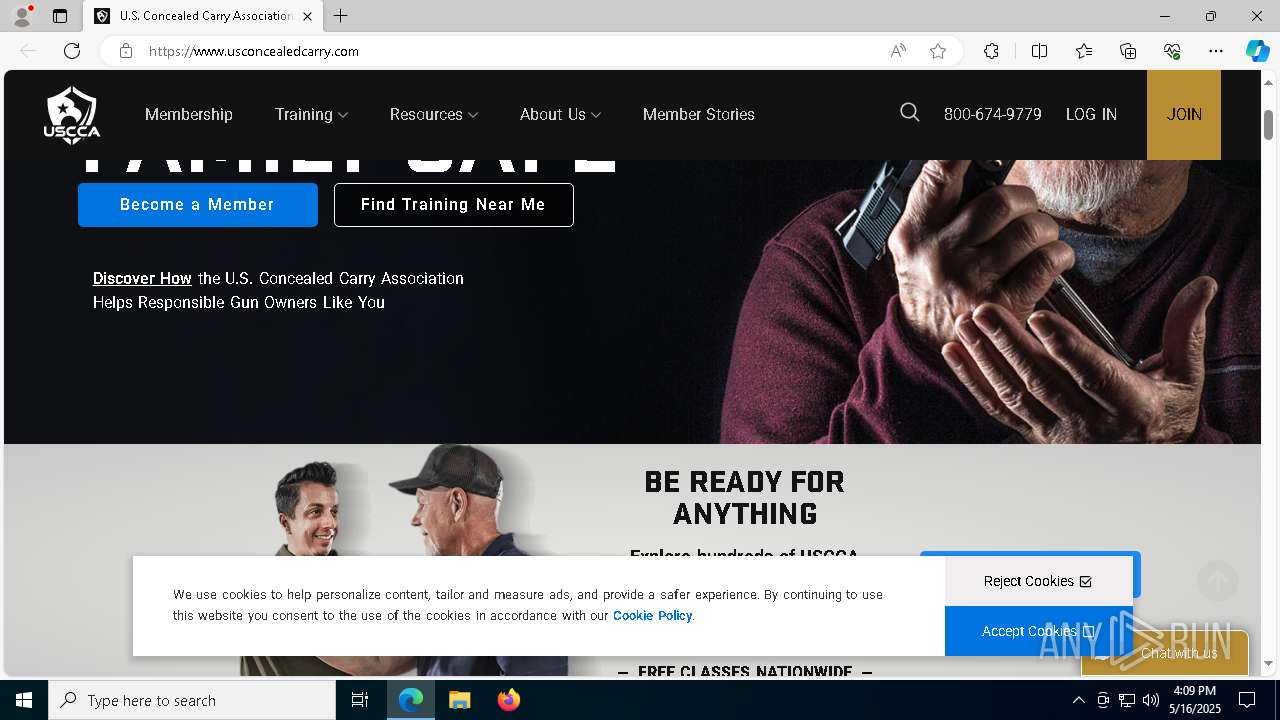Open Edge Settings and more menu

(1216, 51)
